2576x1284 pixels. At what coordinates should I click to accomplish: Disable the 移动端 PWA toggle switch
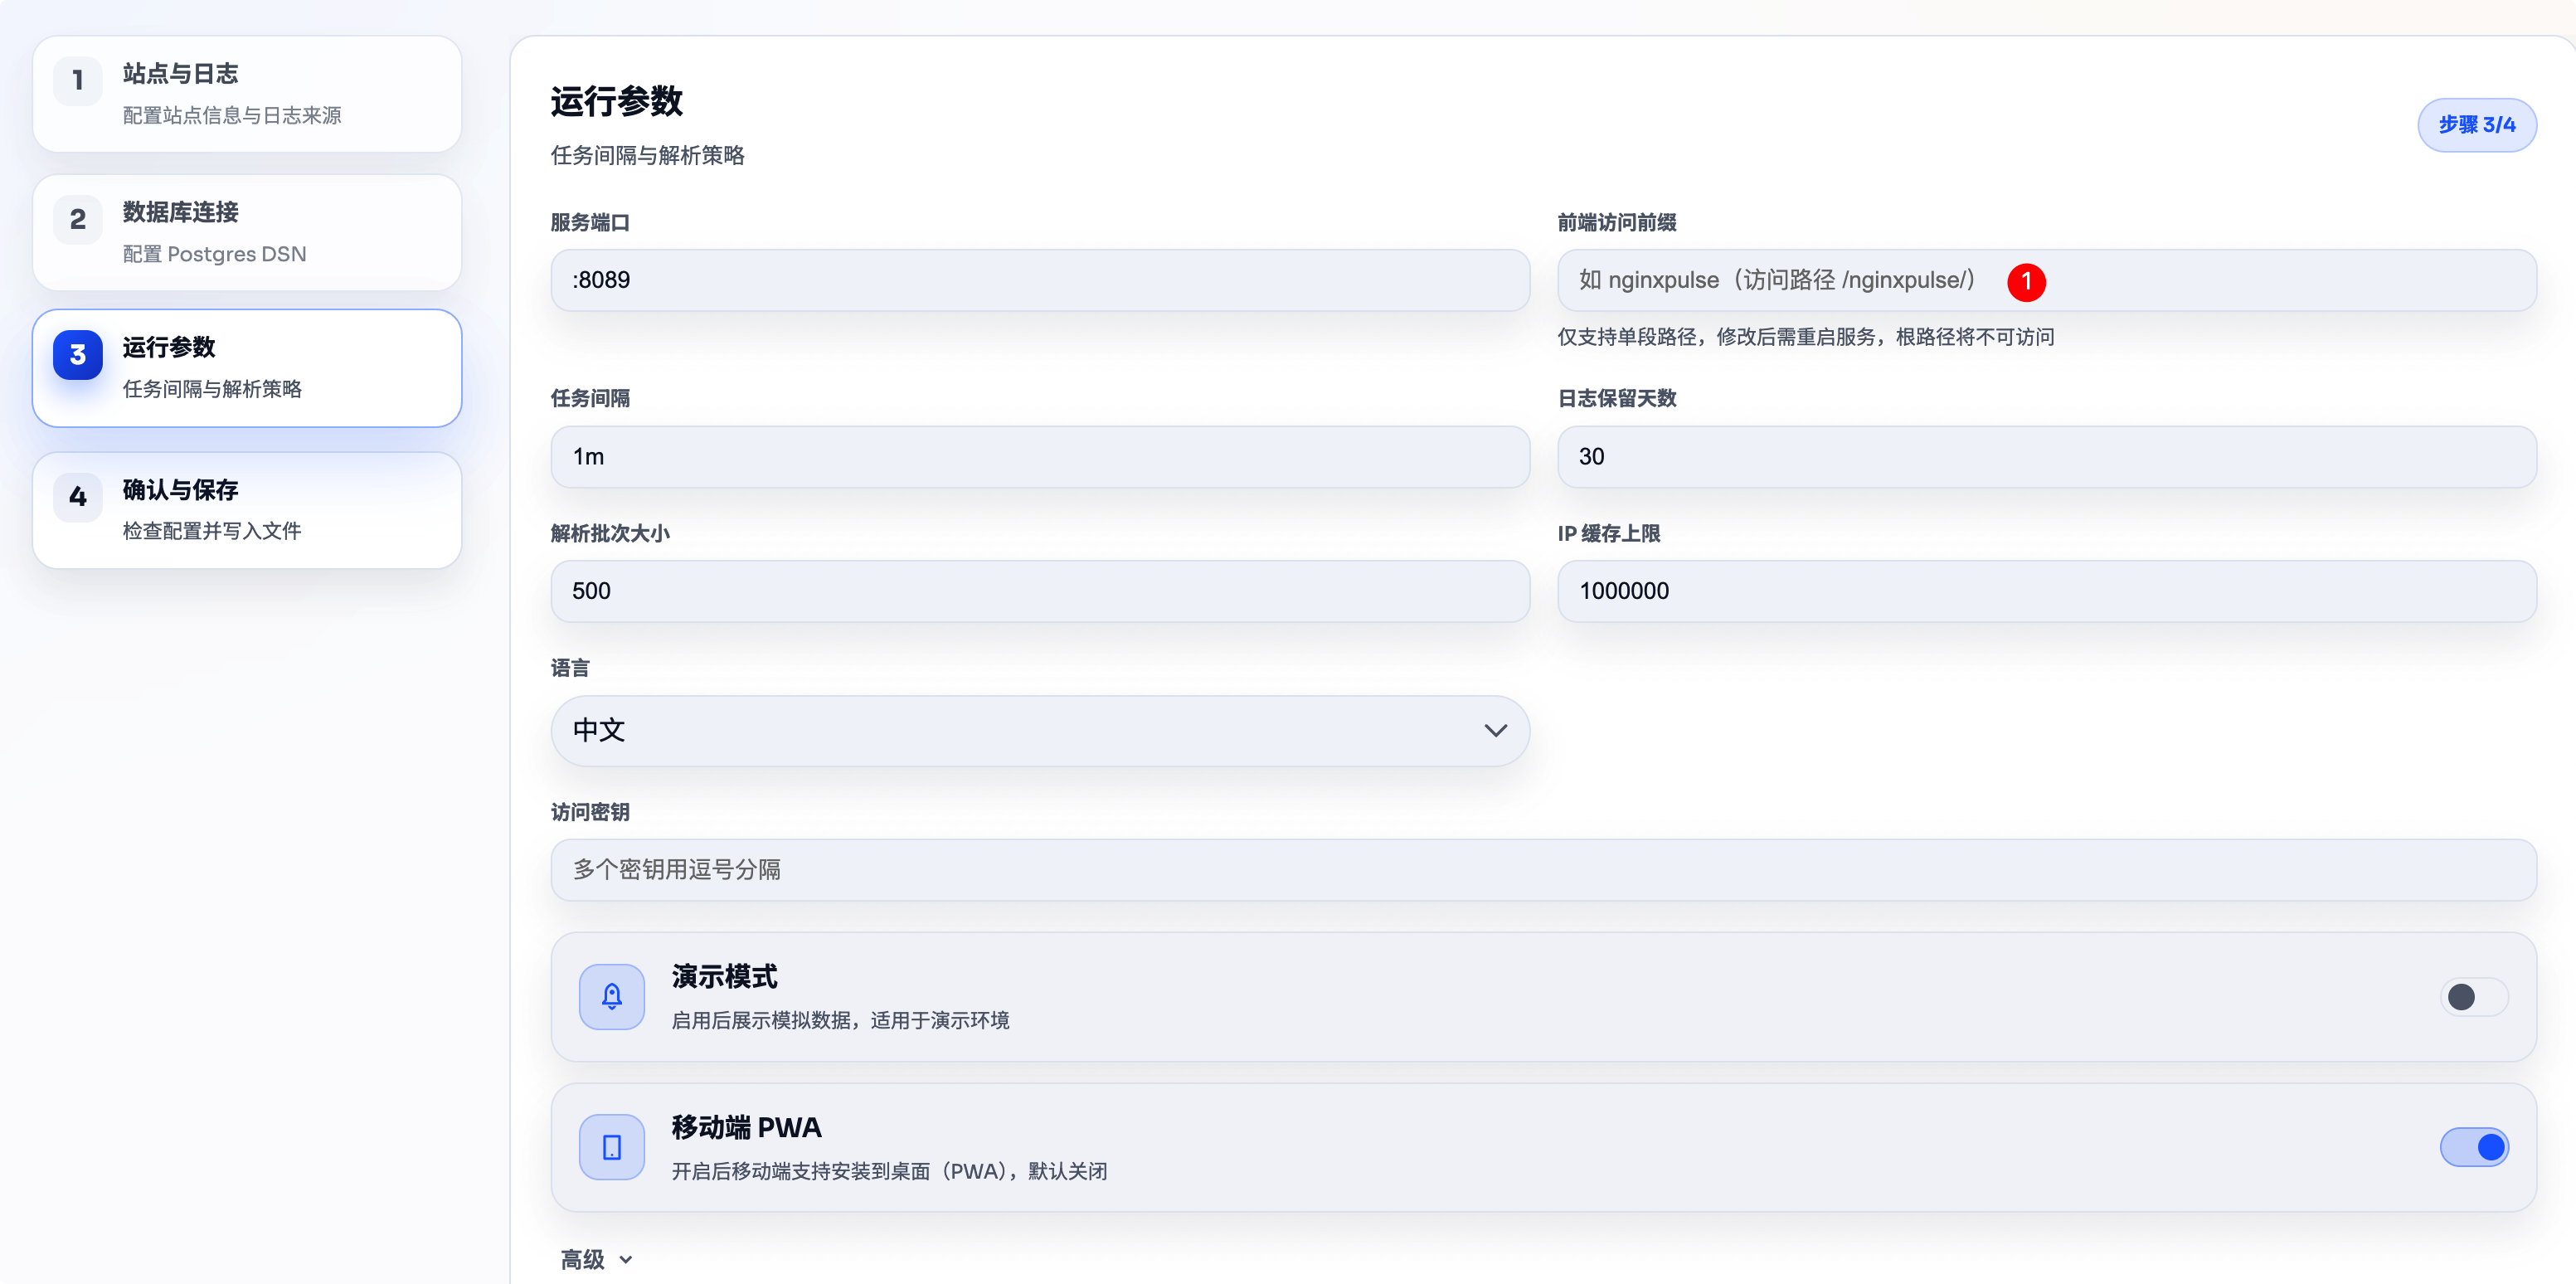coord(2473,1147)
